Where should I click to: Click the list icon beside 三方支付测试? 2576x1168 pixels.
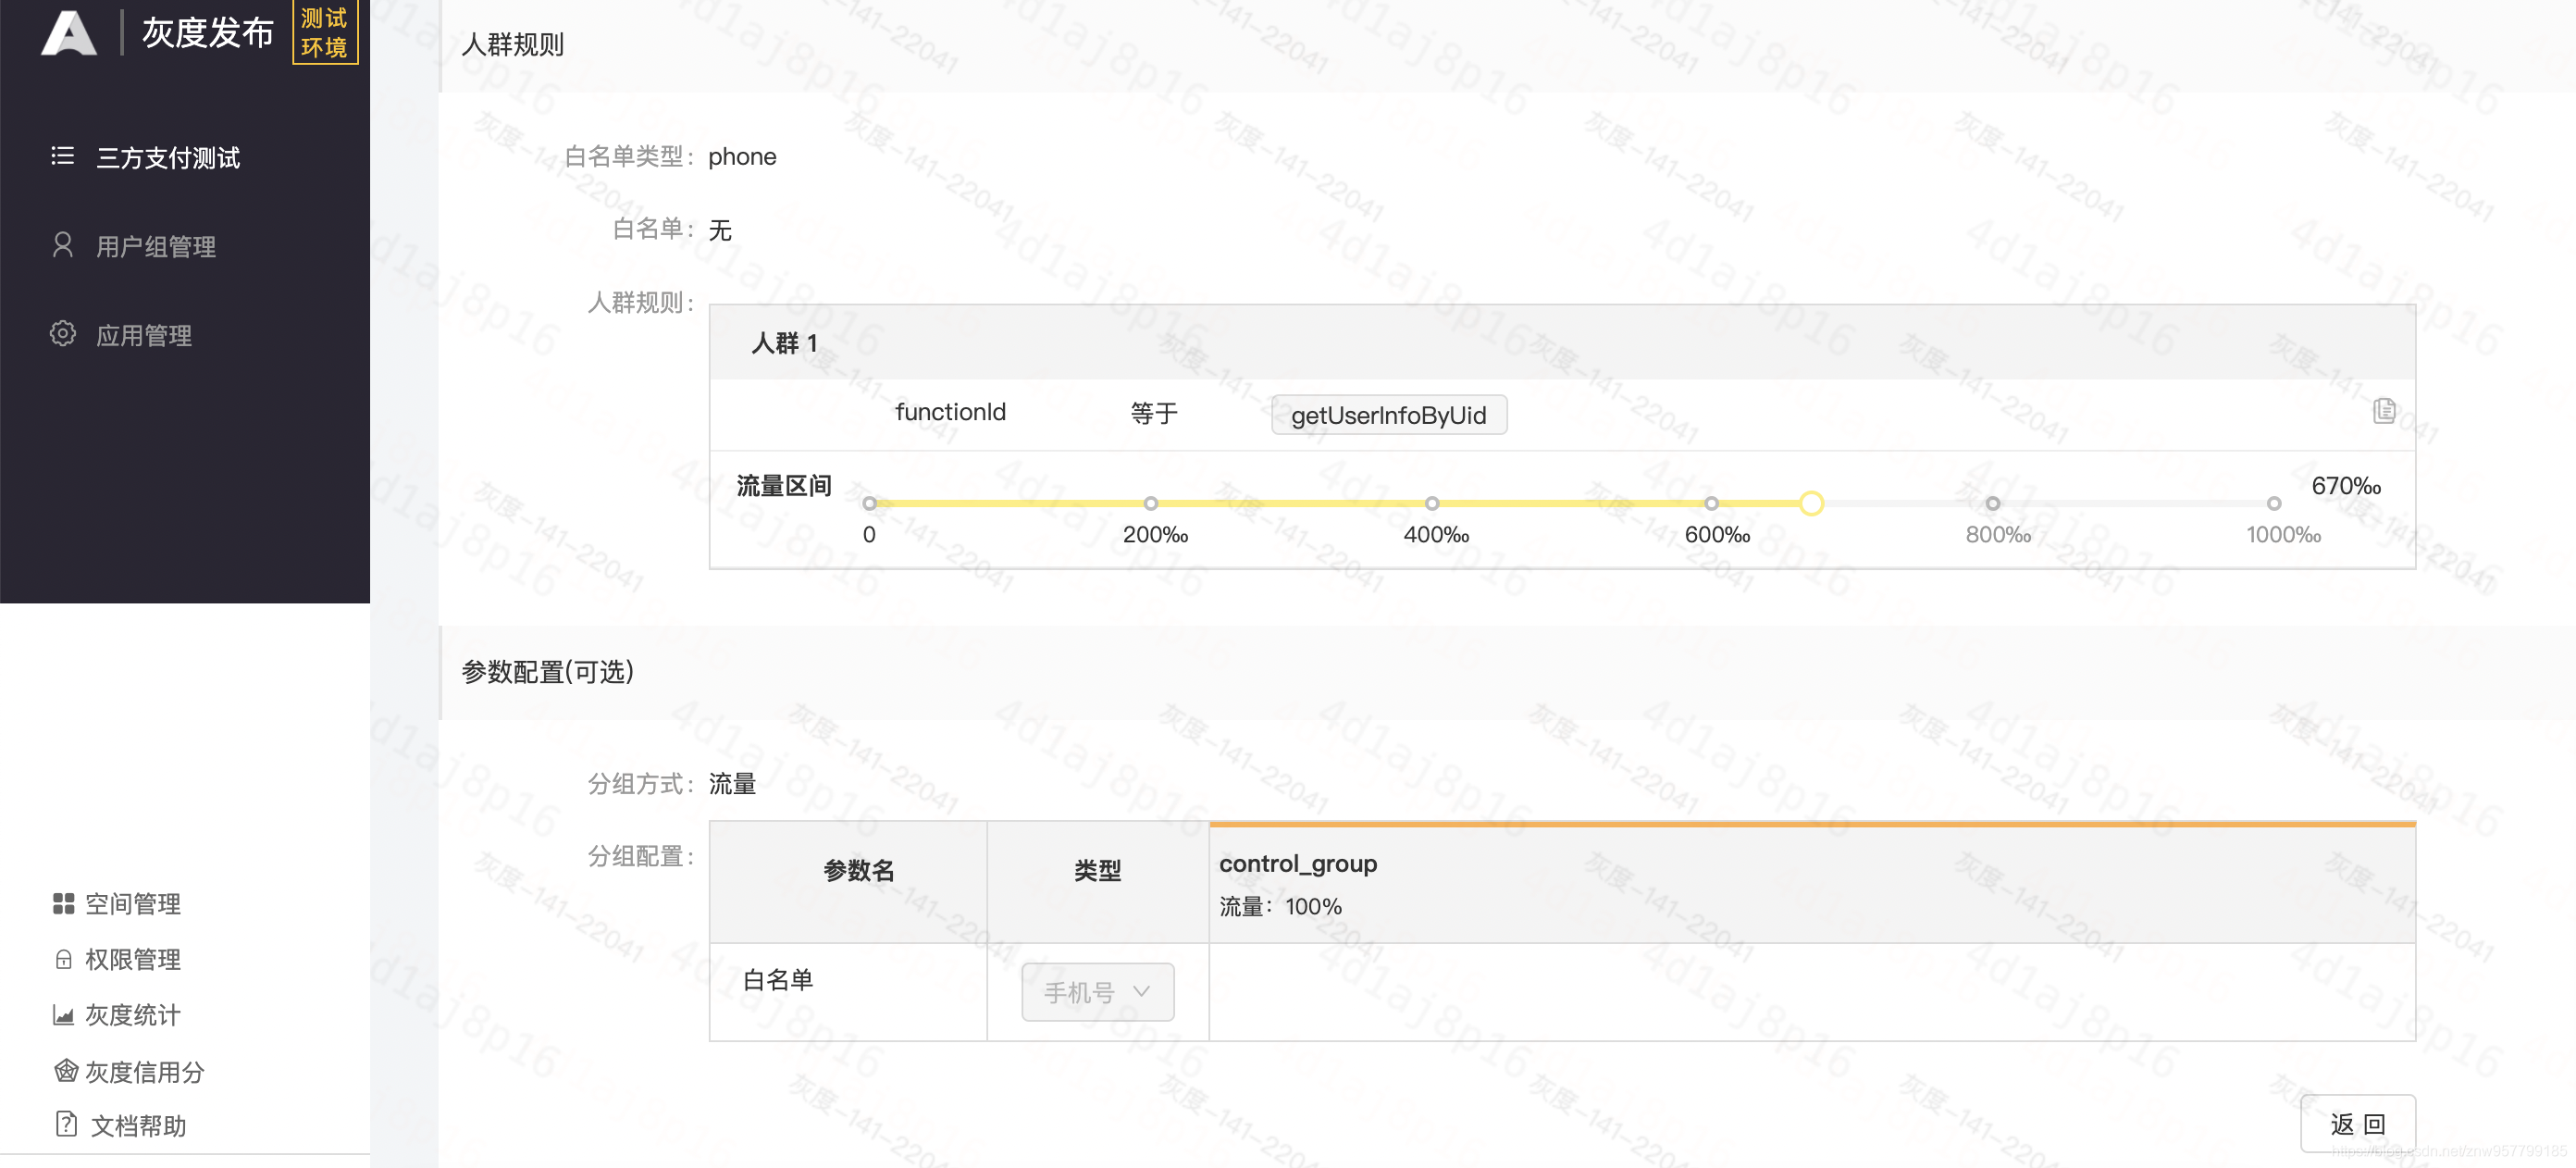pos(62,156)
